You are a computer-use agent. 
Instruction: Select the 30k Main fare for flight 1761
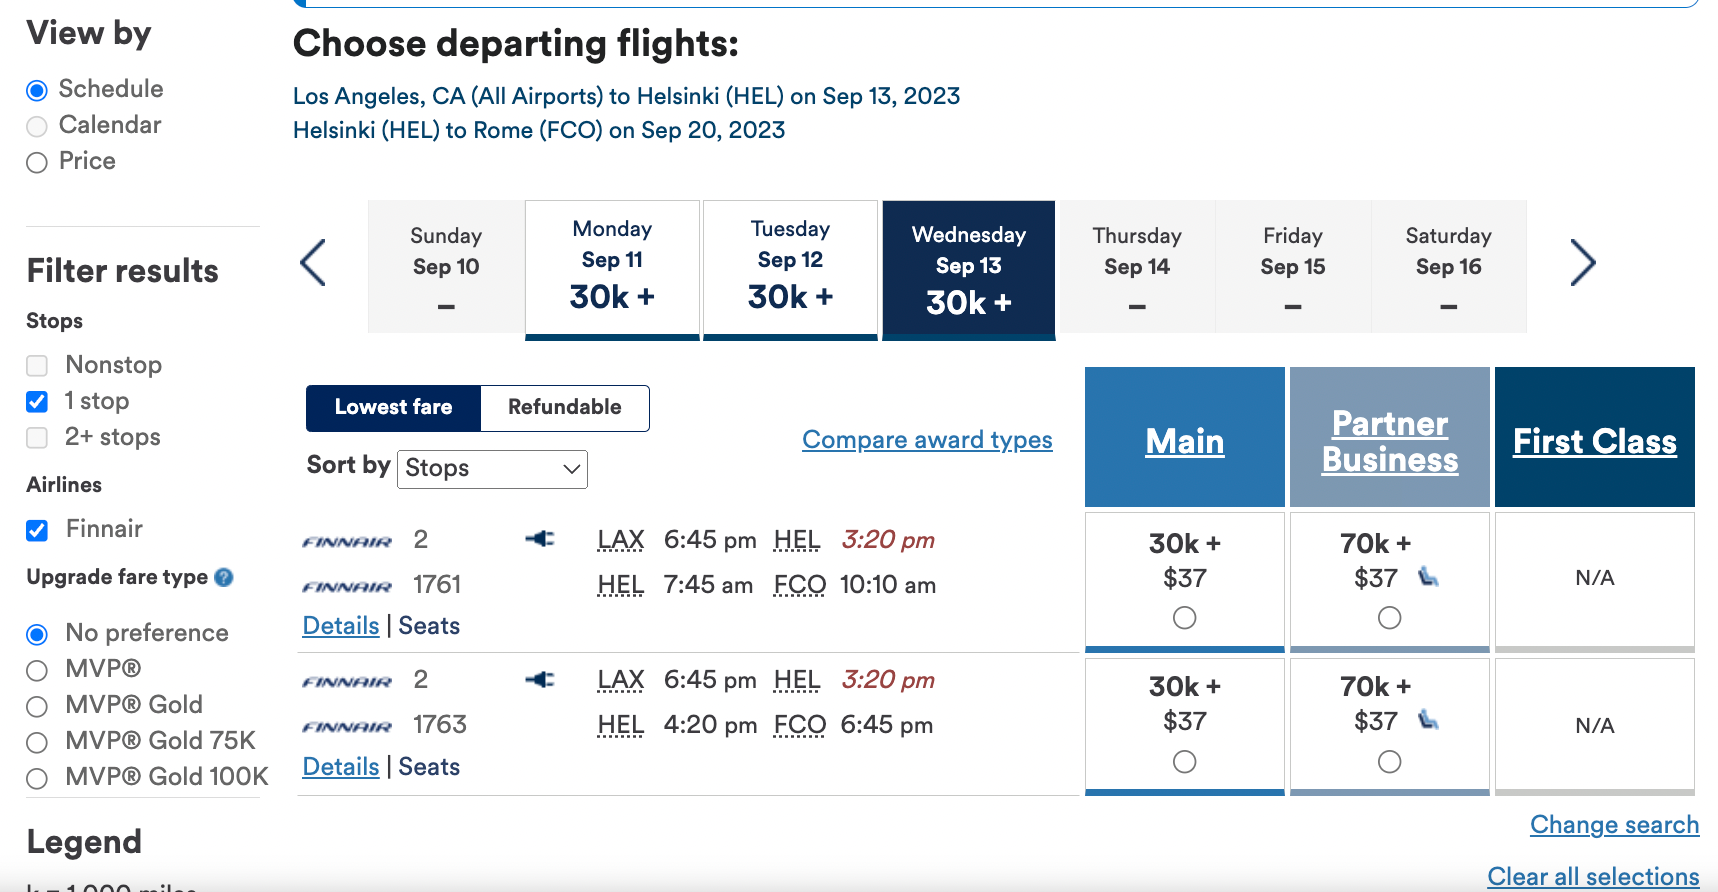(1184, 618)
